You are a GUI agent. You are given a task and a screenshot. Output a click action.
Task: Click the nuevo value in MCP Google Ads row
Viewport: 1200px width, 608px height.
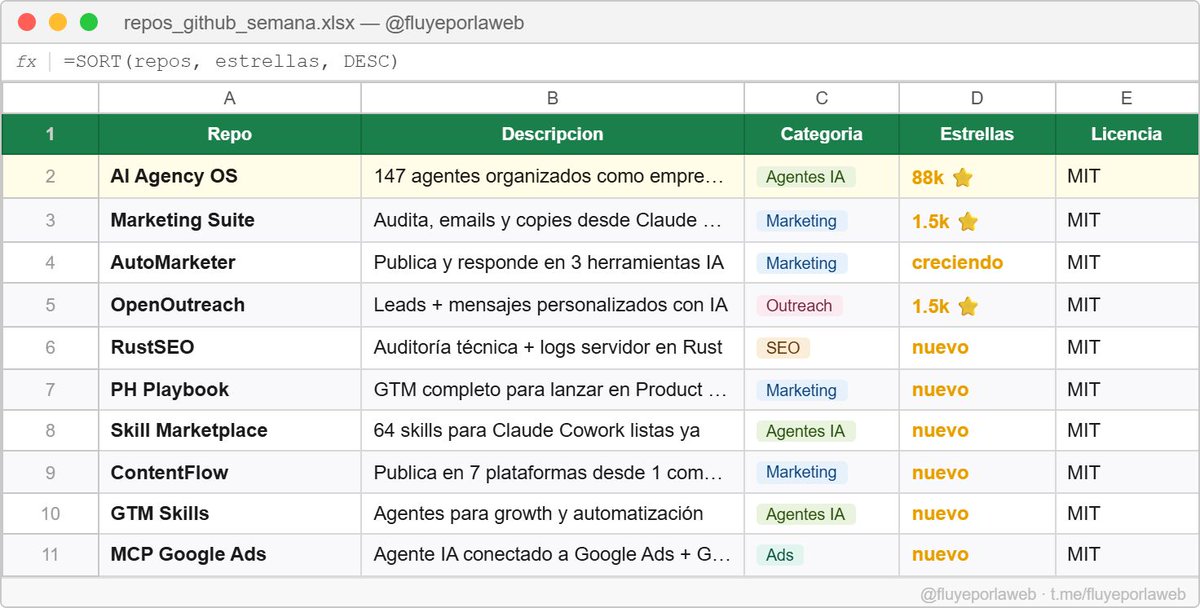coord(940,555)
